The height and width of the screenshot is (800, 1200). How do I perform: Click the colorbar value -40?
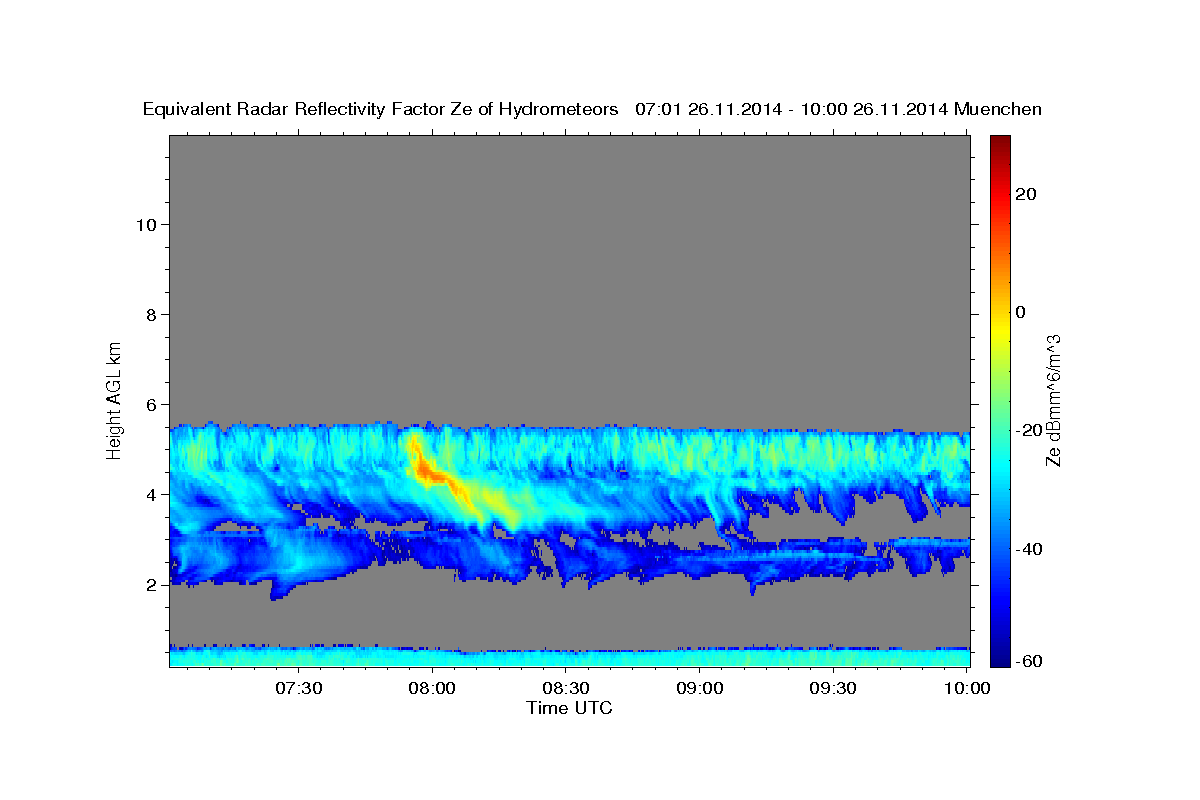pos(1028,548)
